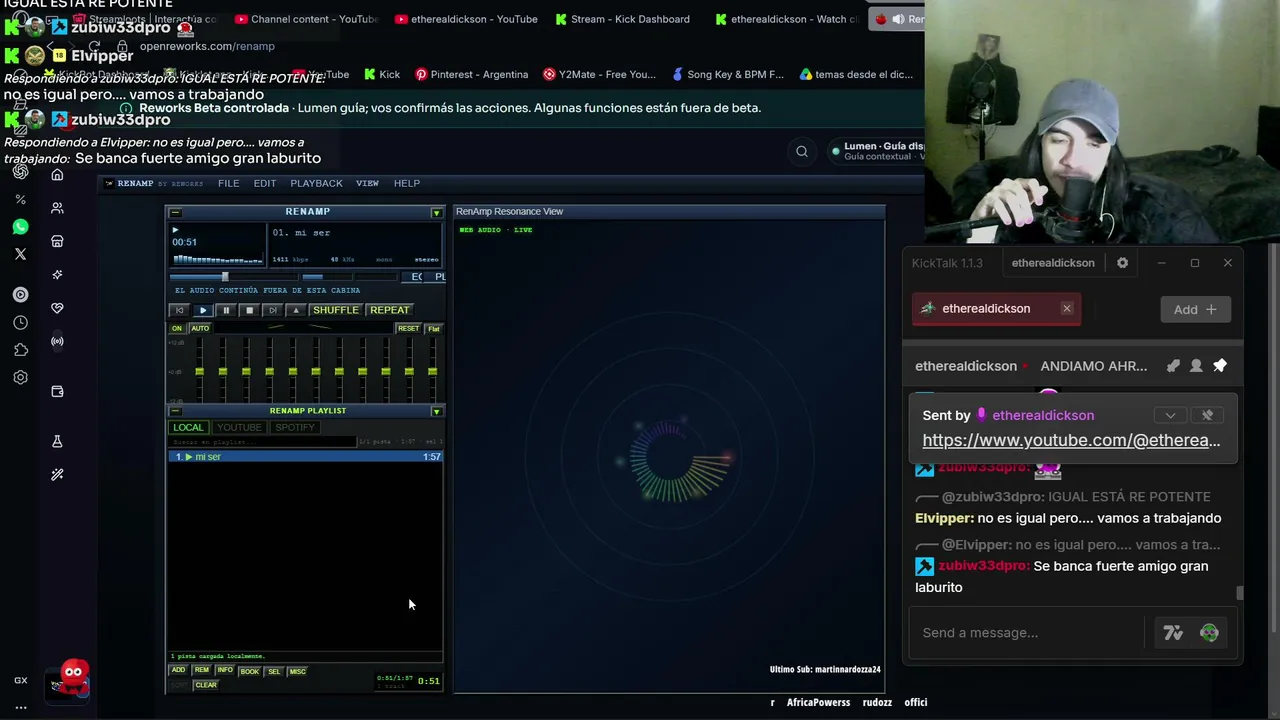
Task: Open the Pinterest - Argentina bookmark
Action: pyautogui.click(x=472, y=74)
